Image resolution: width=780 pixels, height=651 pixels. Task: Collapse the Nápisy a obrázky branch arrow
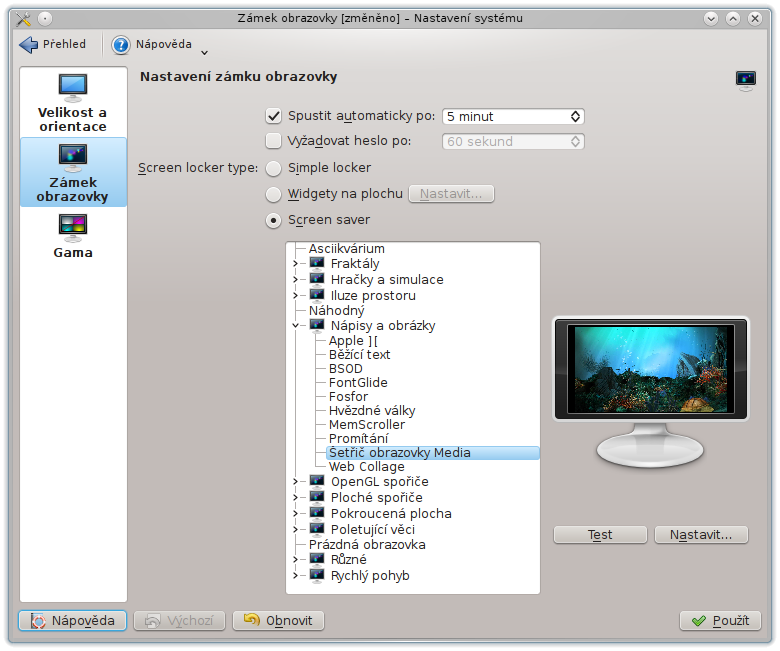[x=295, y=325]
